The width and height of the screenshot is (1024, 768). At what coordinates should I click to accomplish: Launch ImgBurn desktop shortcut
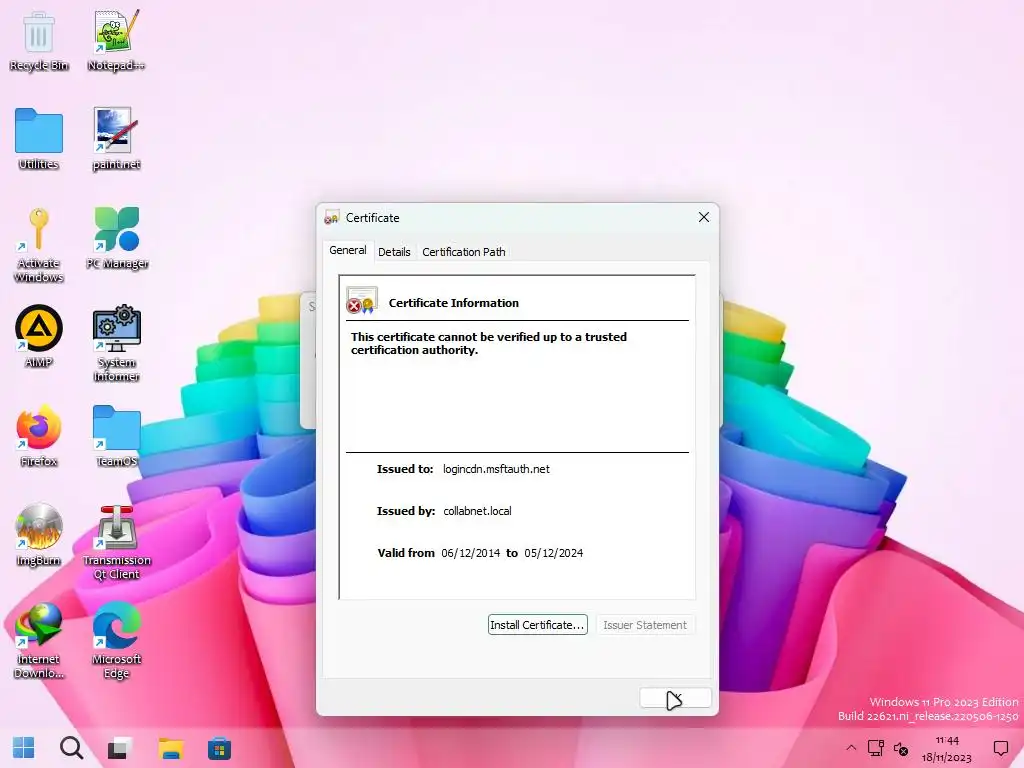pos(39,535)
